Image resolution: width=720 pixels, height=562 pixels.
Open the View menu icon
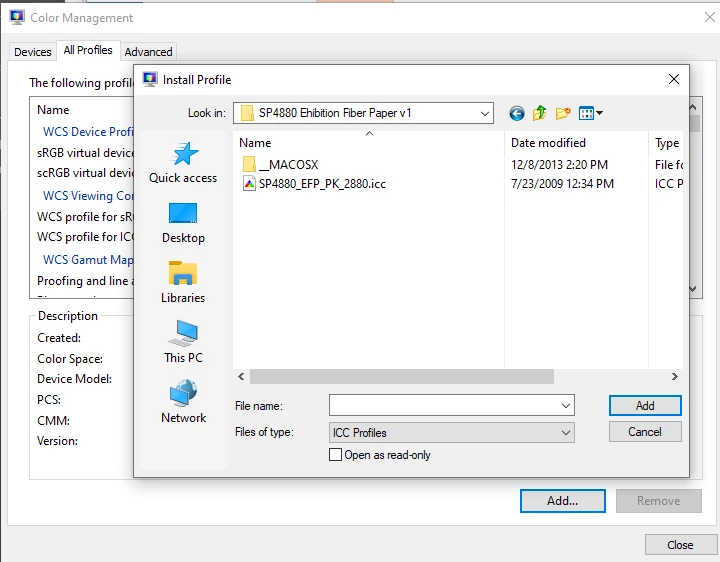[x=591, y=113]
